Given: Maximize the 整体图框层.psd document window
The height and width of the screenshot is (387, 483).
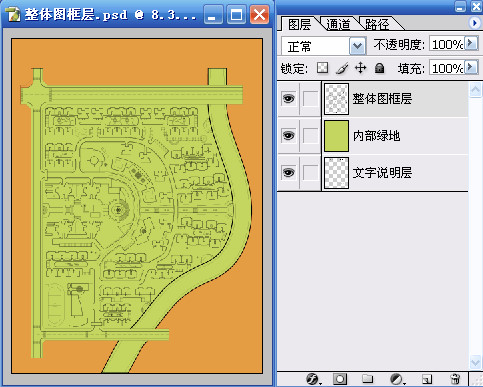Looking at the screenshot, I should [x=236, y=15].
